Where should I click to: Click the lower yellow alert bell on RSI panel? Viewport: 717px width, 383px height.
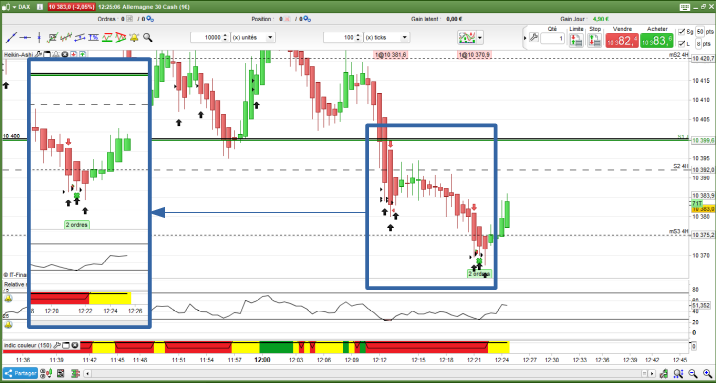pos(8,325)
